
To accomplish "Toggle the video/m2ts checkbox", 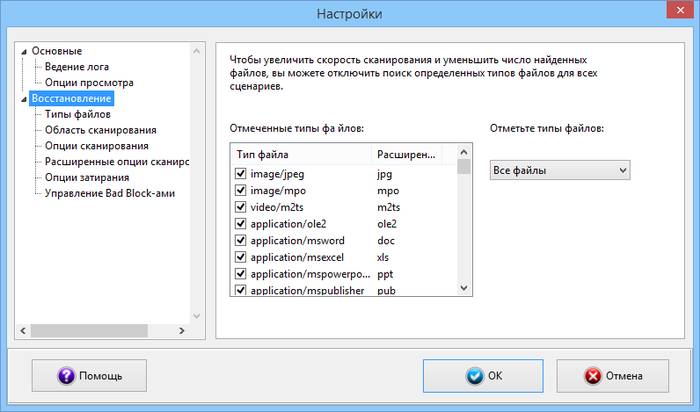I will pyautogui.click(x=240, y=207).
